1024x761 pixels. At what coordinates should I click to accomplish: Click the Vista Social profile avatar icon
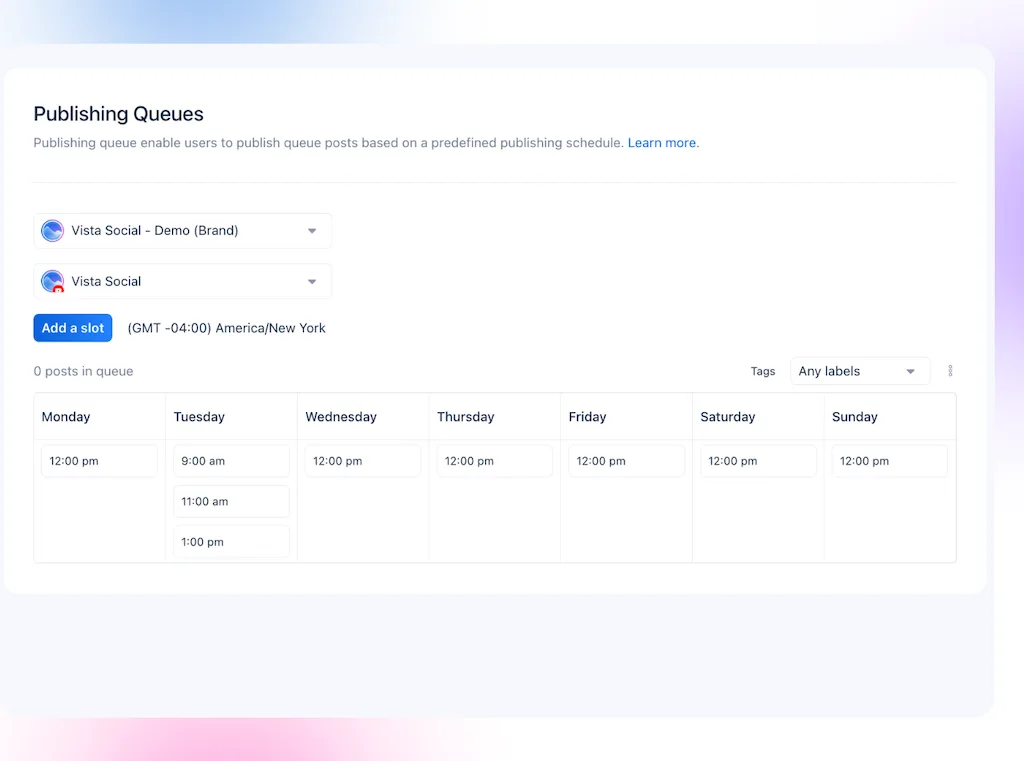click(52, 282)
